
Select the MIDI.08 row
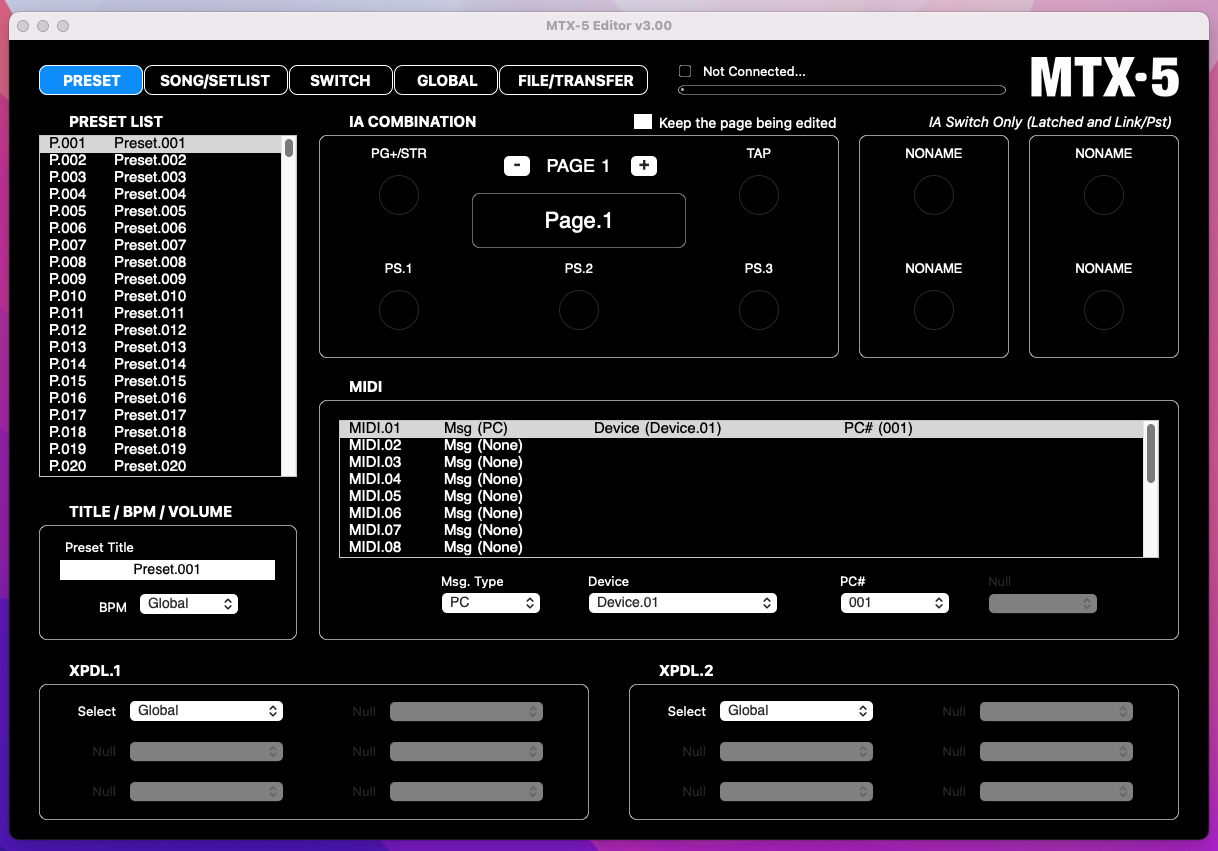pyautogui.click(x=742, y=547)
